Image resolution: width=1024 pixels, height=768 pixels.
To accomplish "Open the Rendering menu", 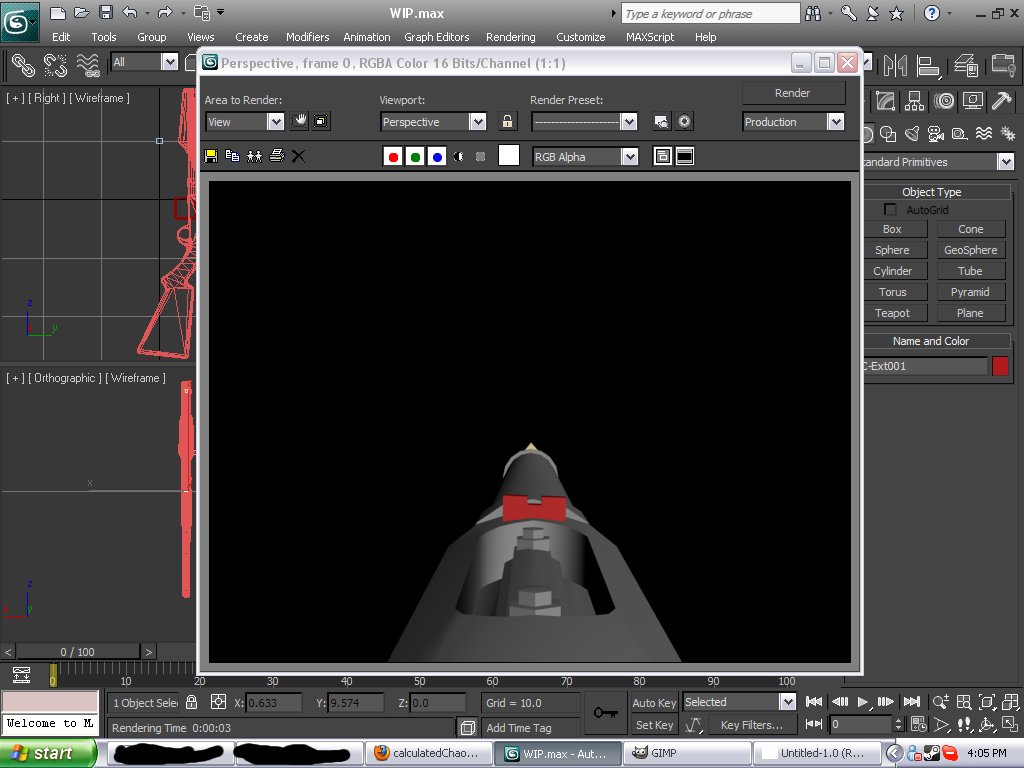I will tap(510, 37).
